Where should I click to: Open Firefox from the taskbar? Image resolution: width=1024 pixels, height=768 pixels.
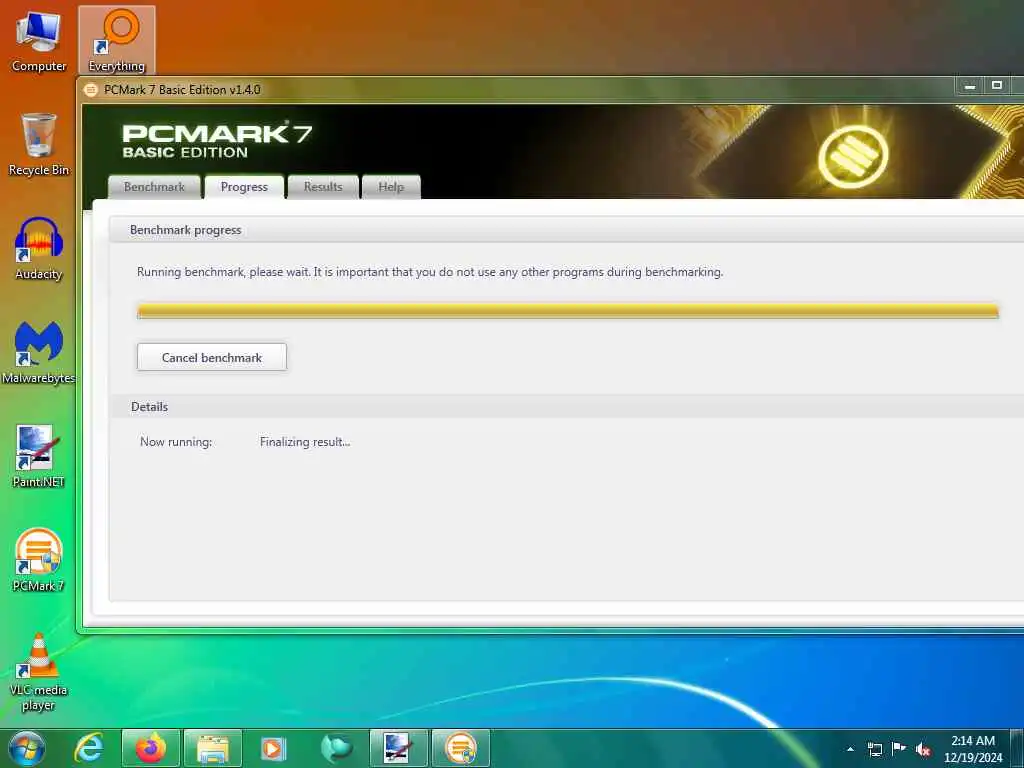click(150, 748)
